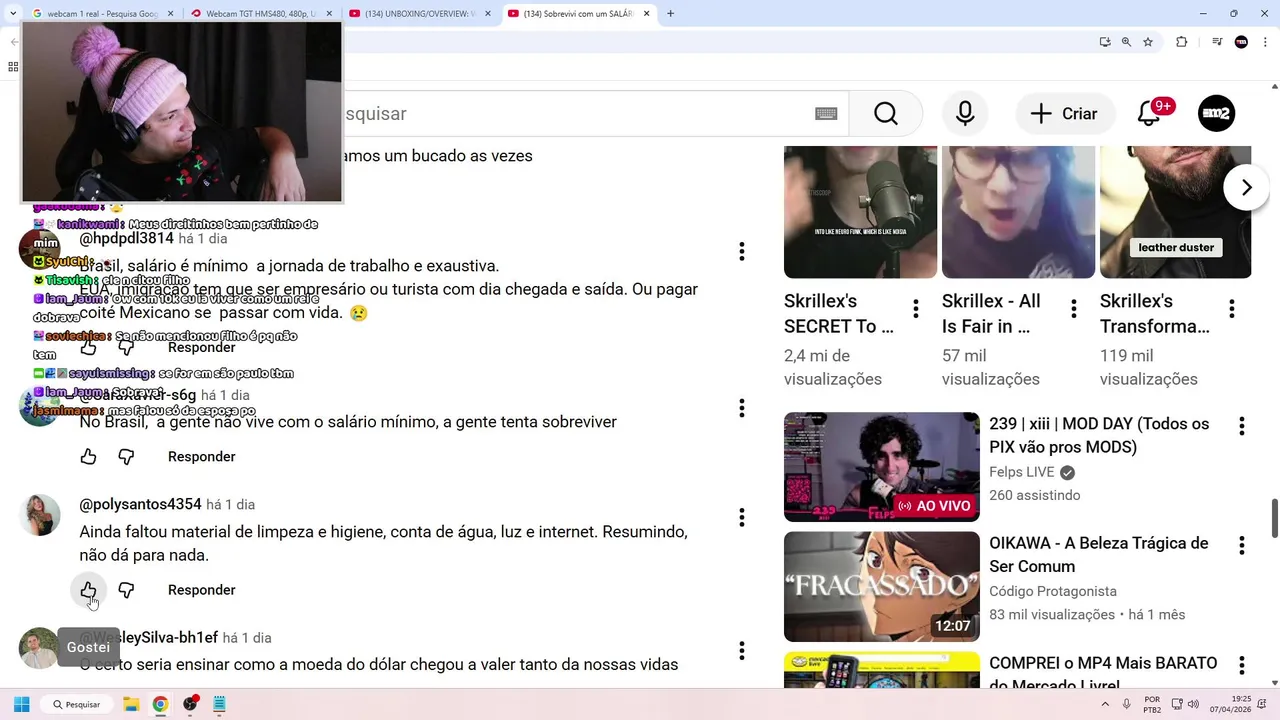Open options for @hpdpdl3814 comment
1280x720 pixels.
coord(741,251)
